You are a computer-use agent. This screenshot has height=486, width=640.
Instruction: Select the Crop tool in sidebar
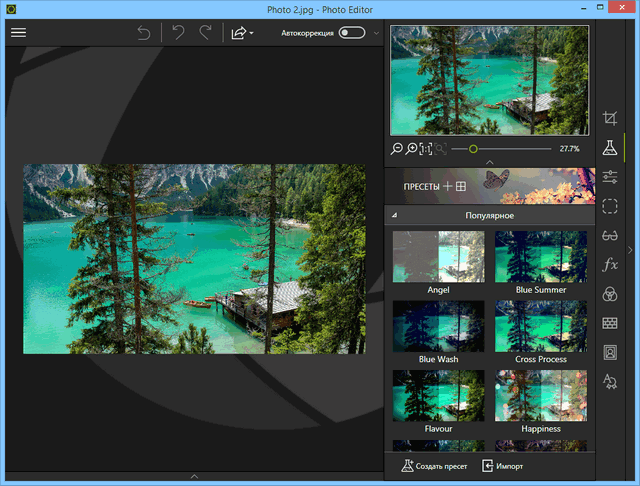pyautogui.click(x=610, y=119)
